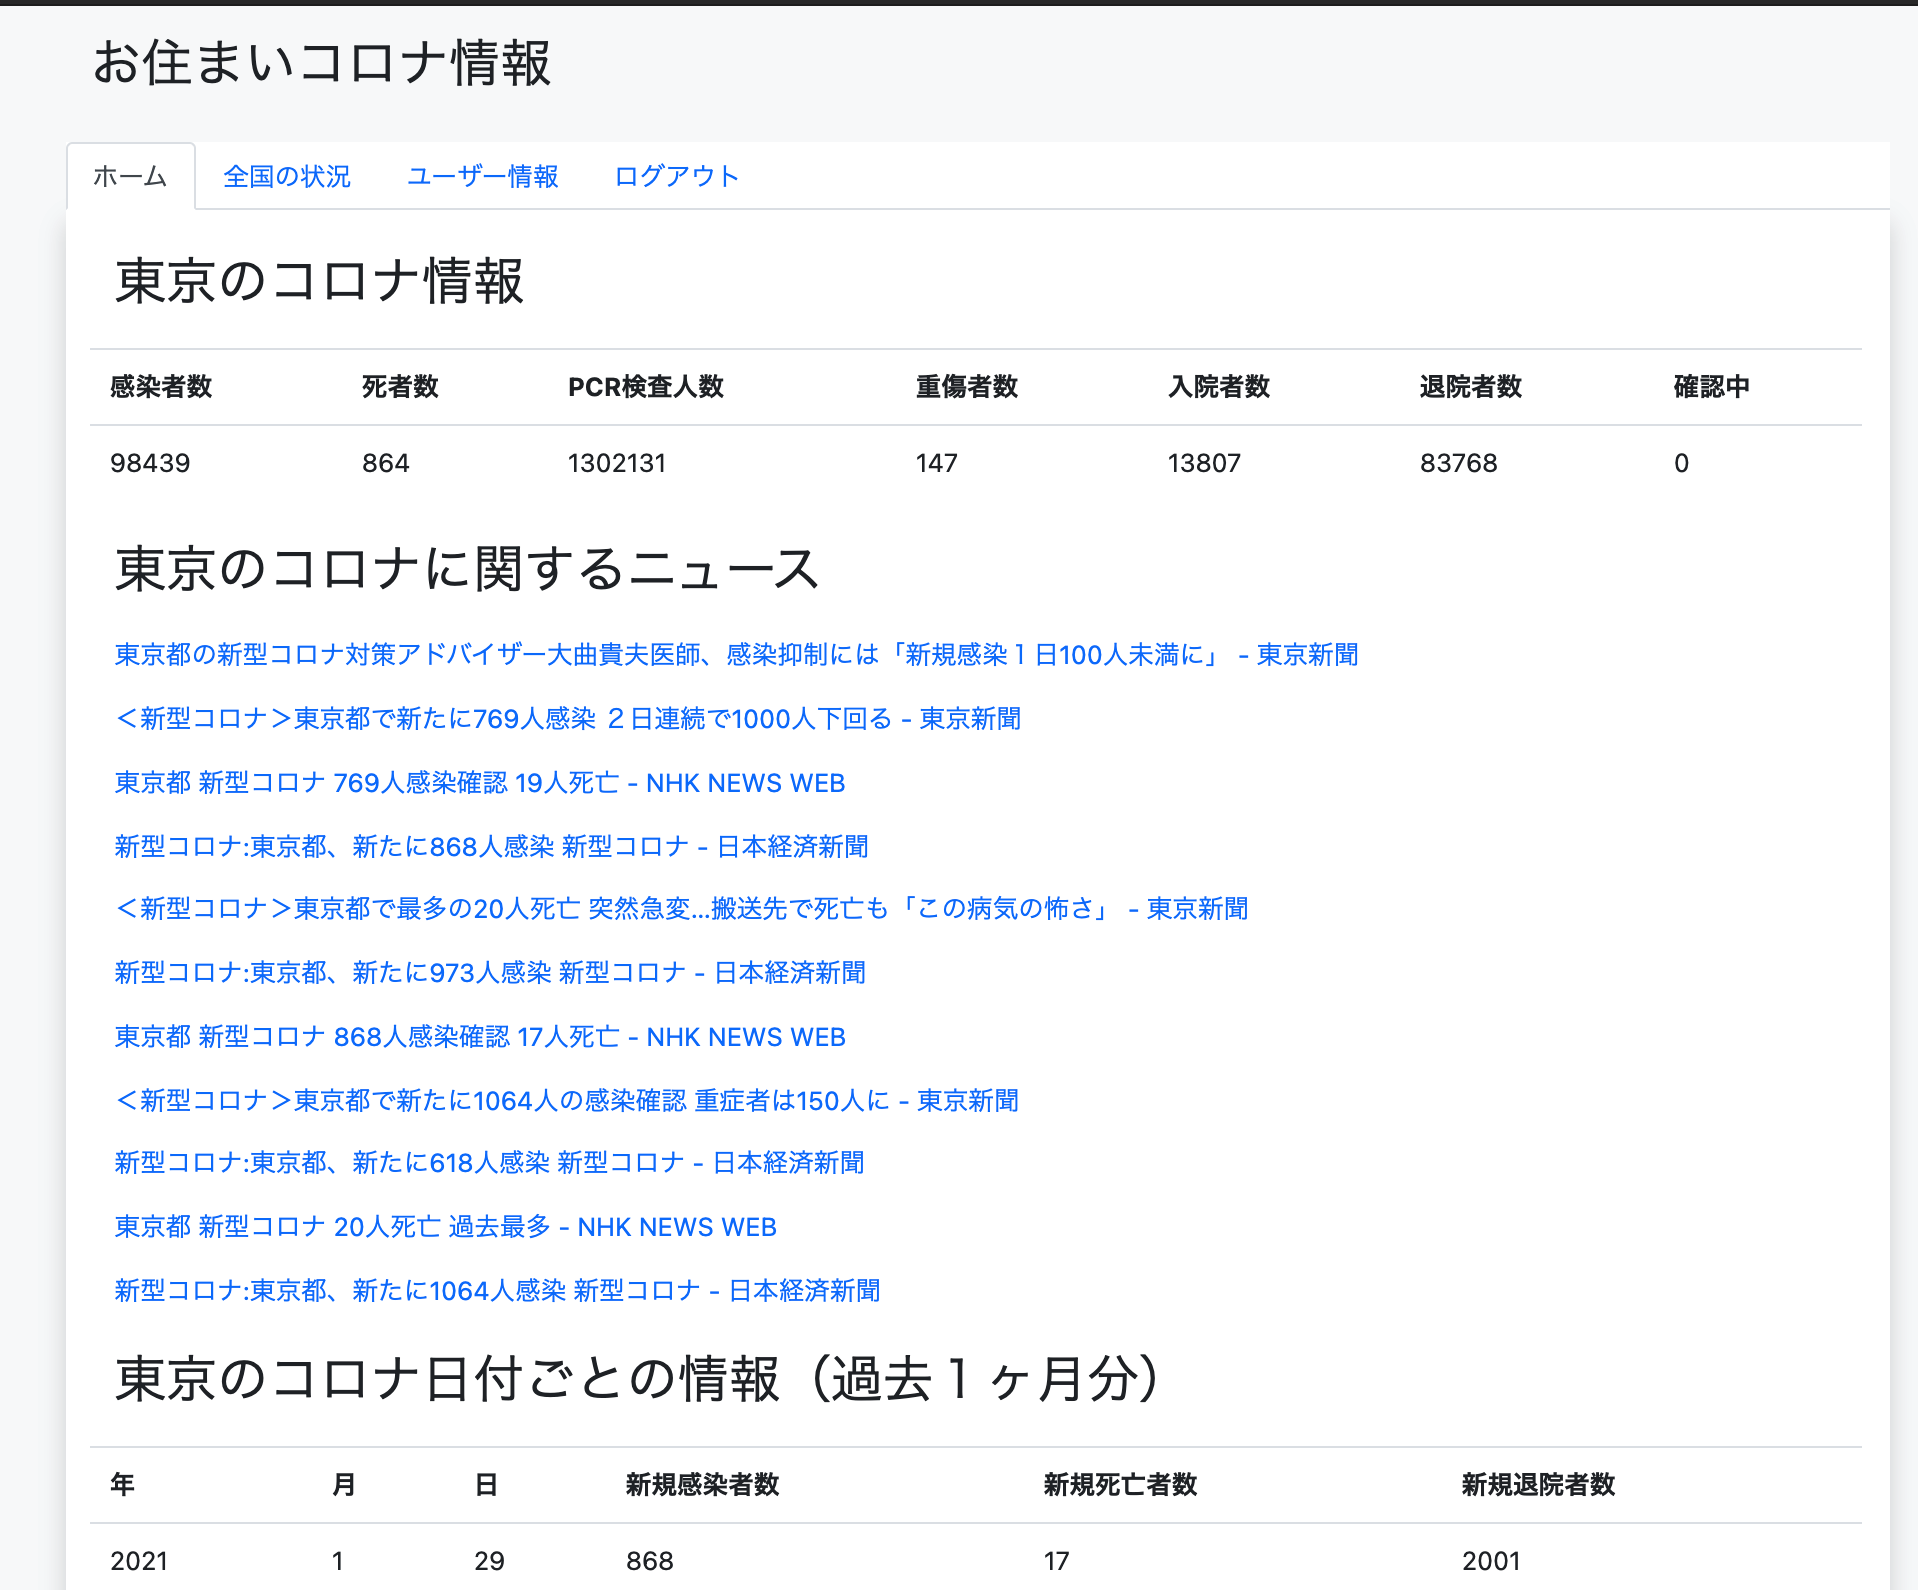Click the お住まいコロナ情報 page title

click(322, 64)
